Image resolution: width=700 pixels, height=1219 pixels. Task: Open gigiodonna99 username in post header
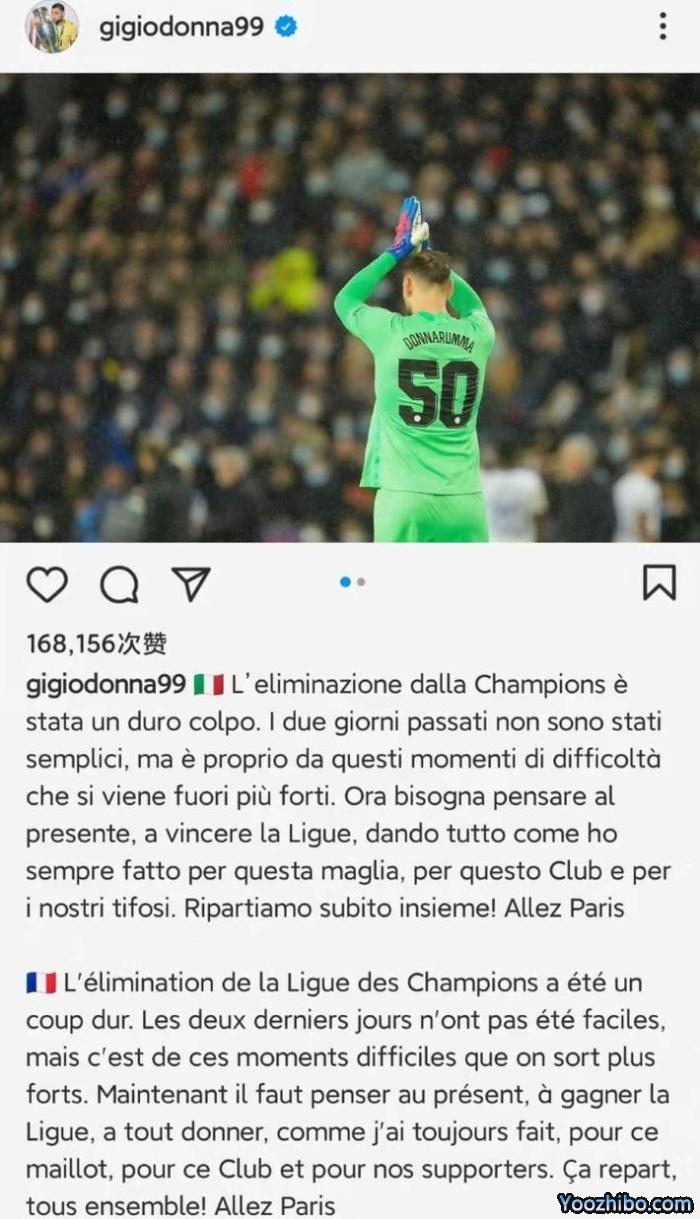(x=181, y=27)
